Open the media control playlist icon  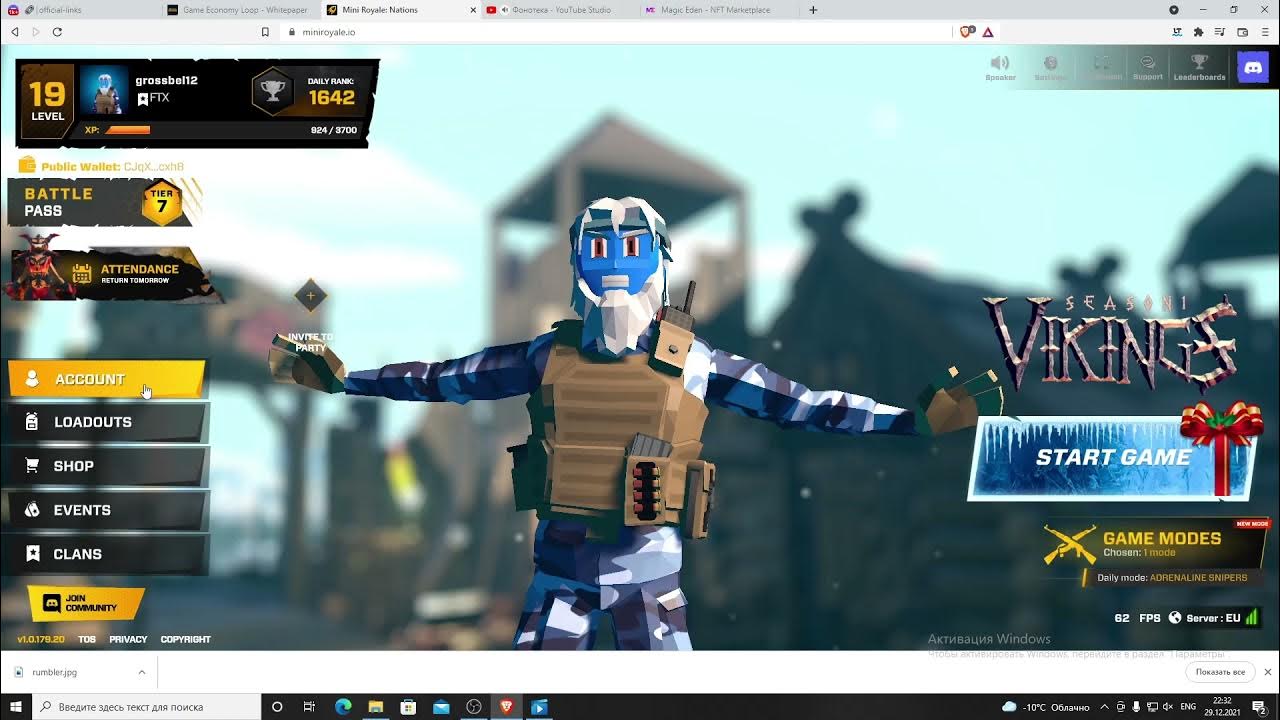pos(1221,32)
